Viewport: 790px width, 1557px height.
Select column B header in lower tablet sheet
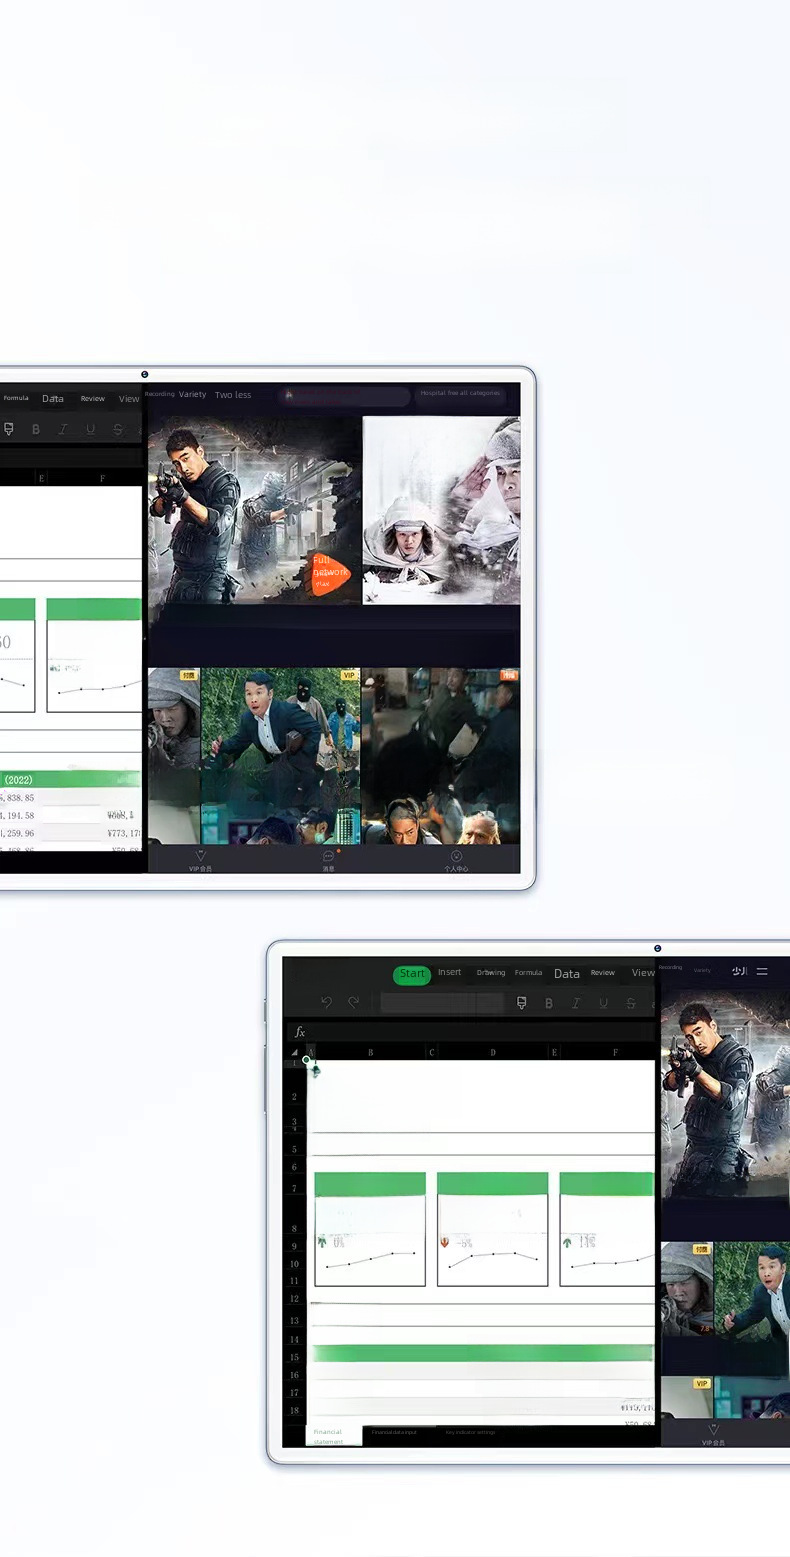371,1052
